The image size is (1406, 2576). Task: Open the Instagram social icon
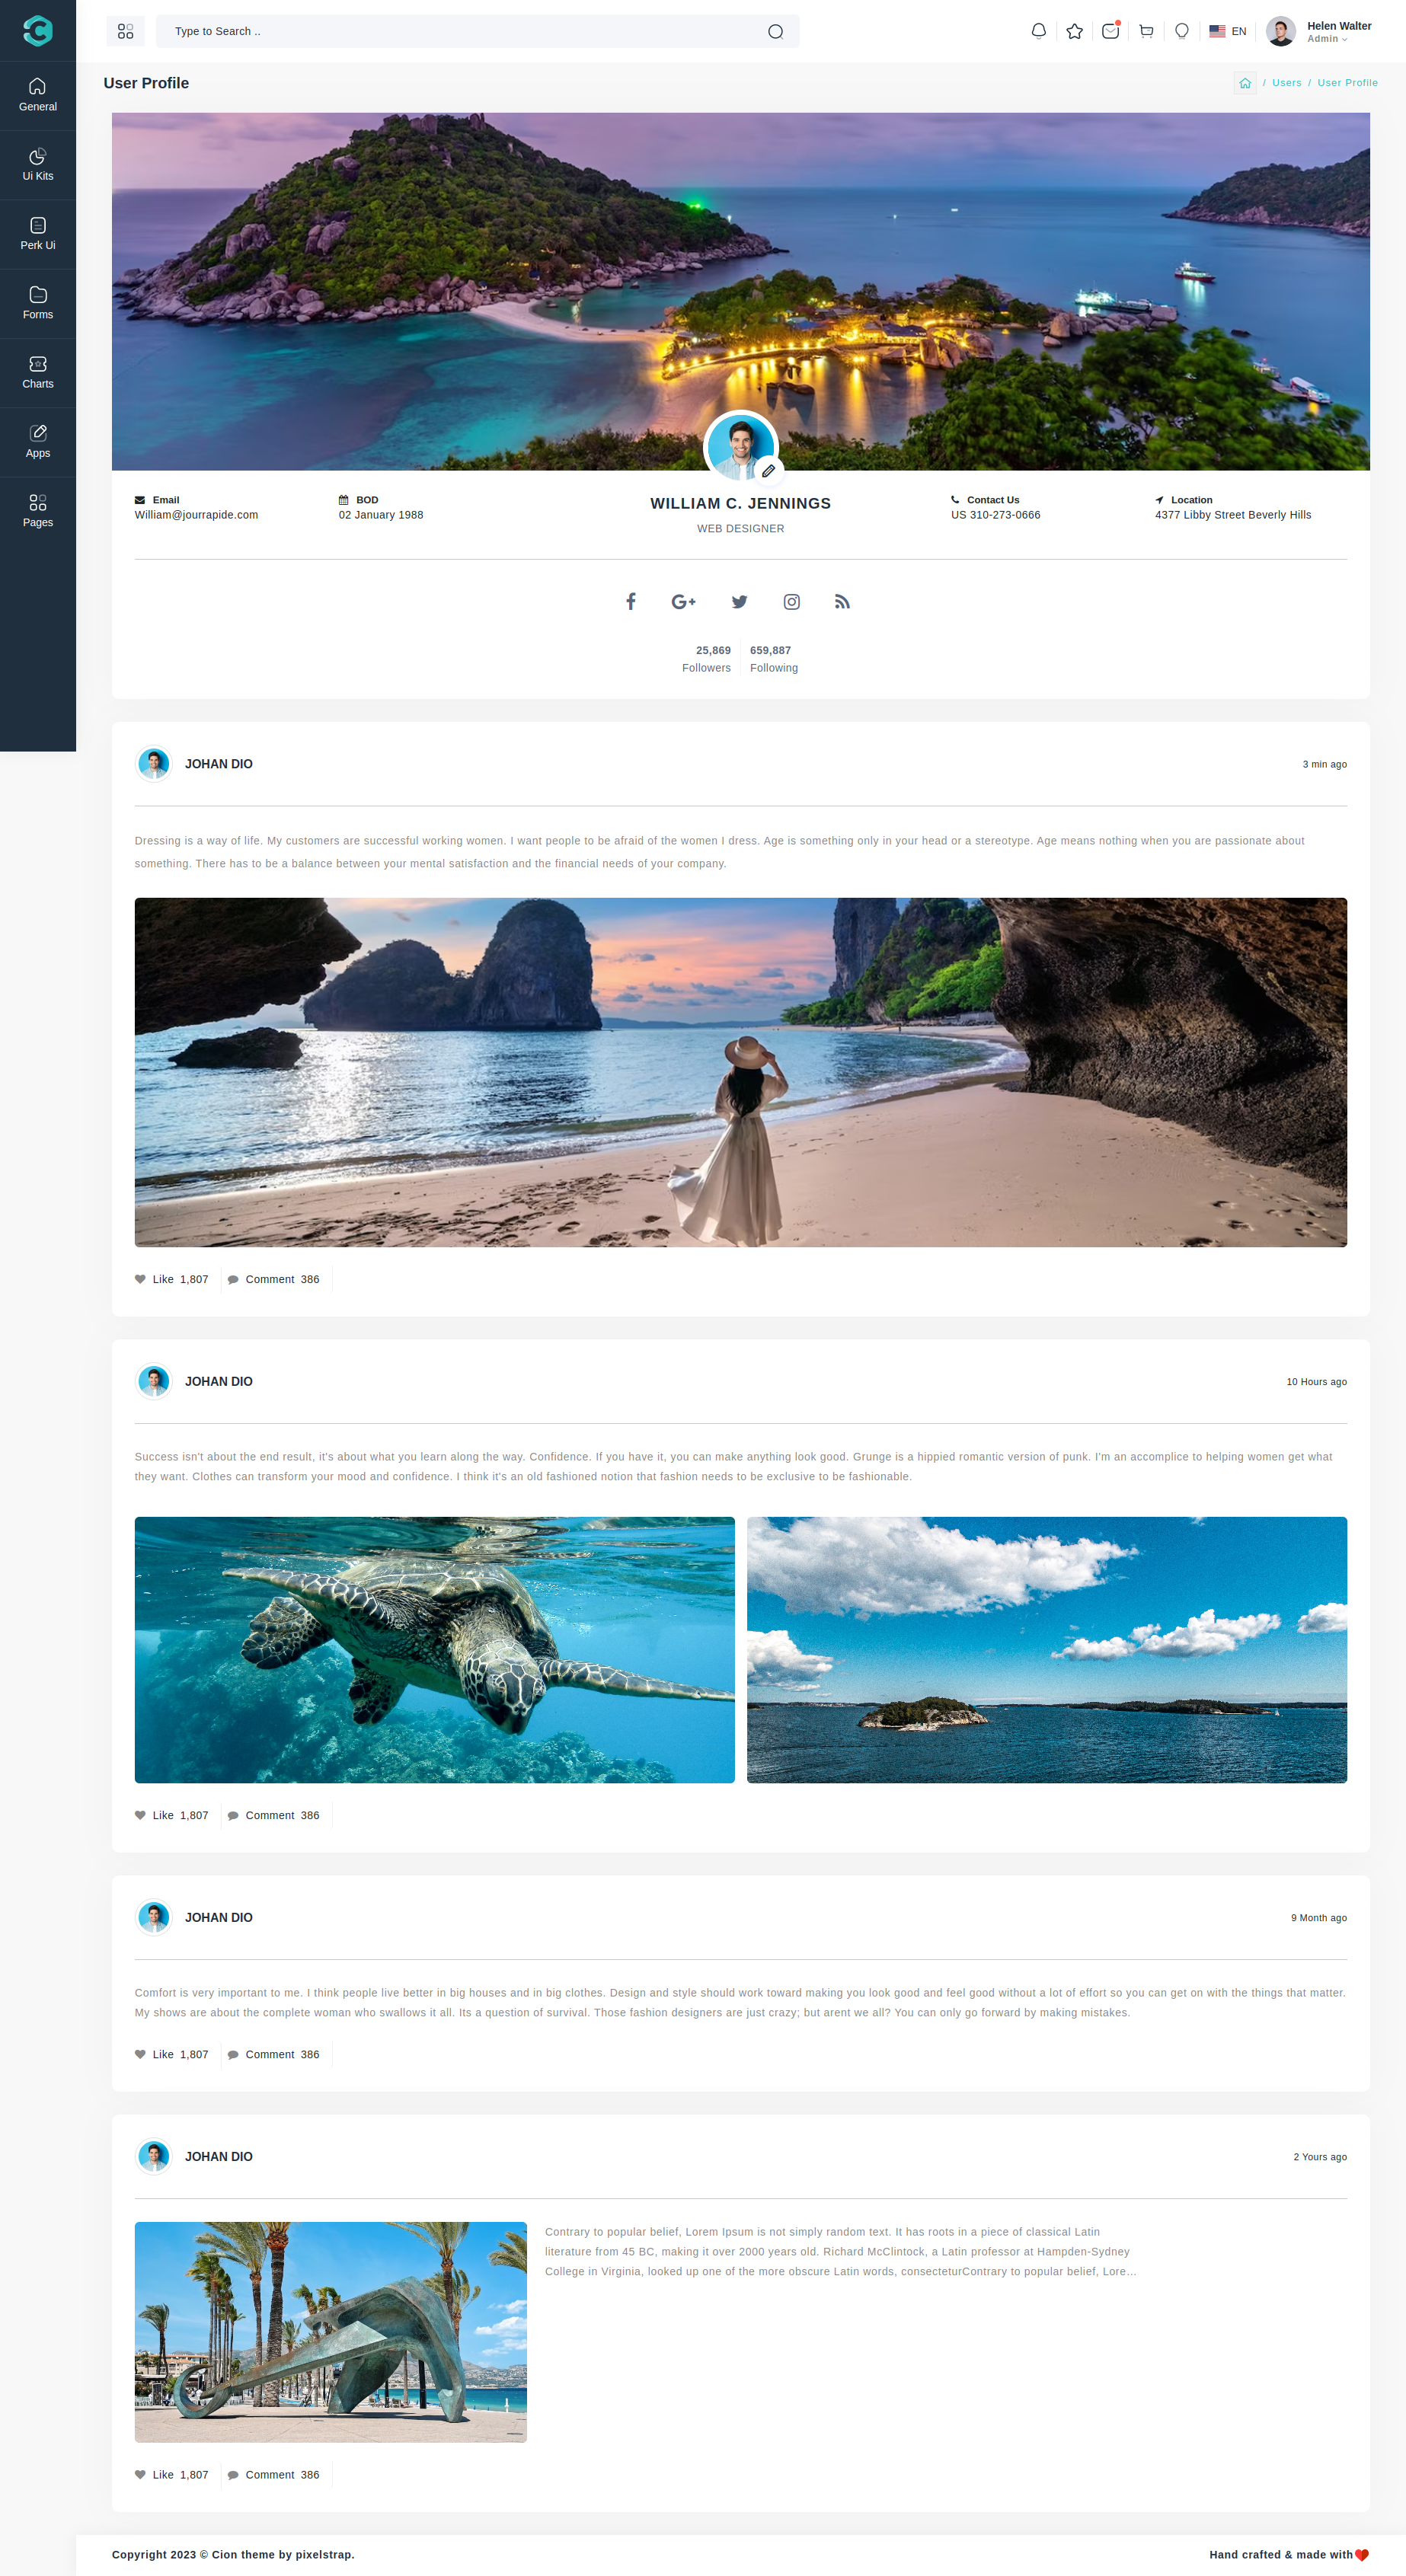pos(791,601)
